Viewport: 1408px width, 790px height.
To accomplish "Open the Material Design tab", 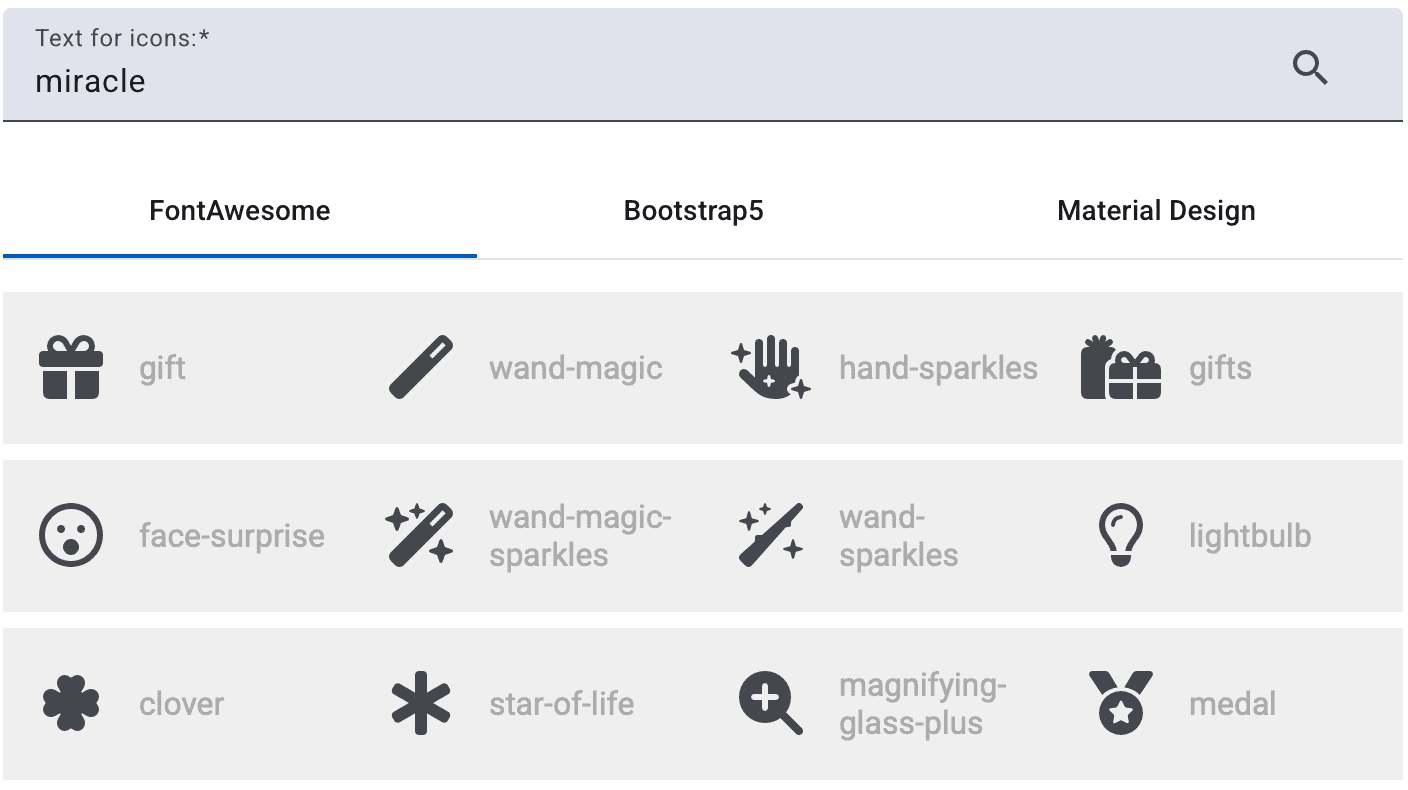I will tap(1156, 211).
